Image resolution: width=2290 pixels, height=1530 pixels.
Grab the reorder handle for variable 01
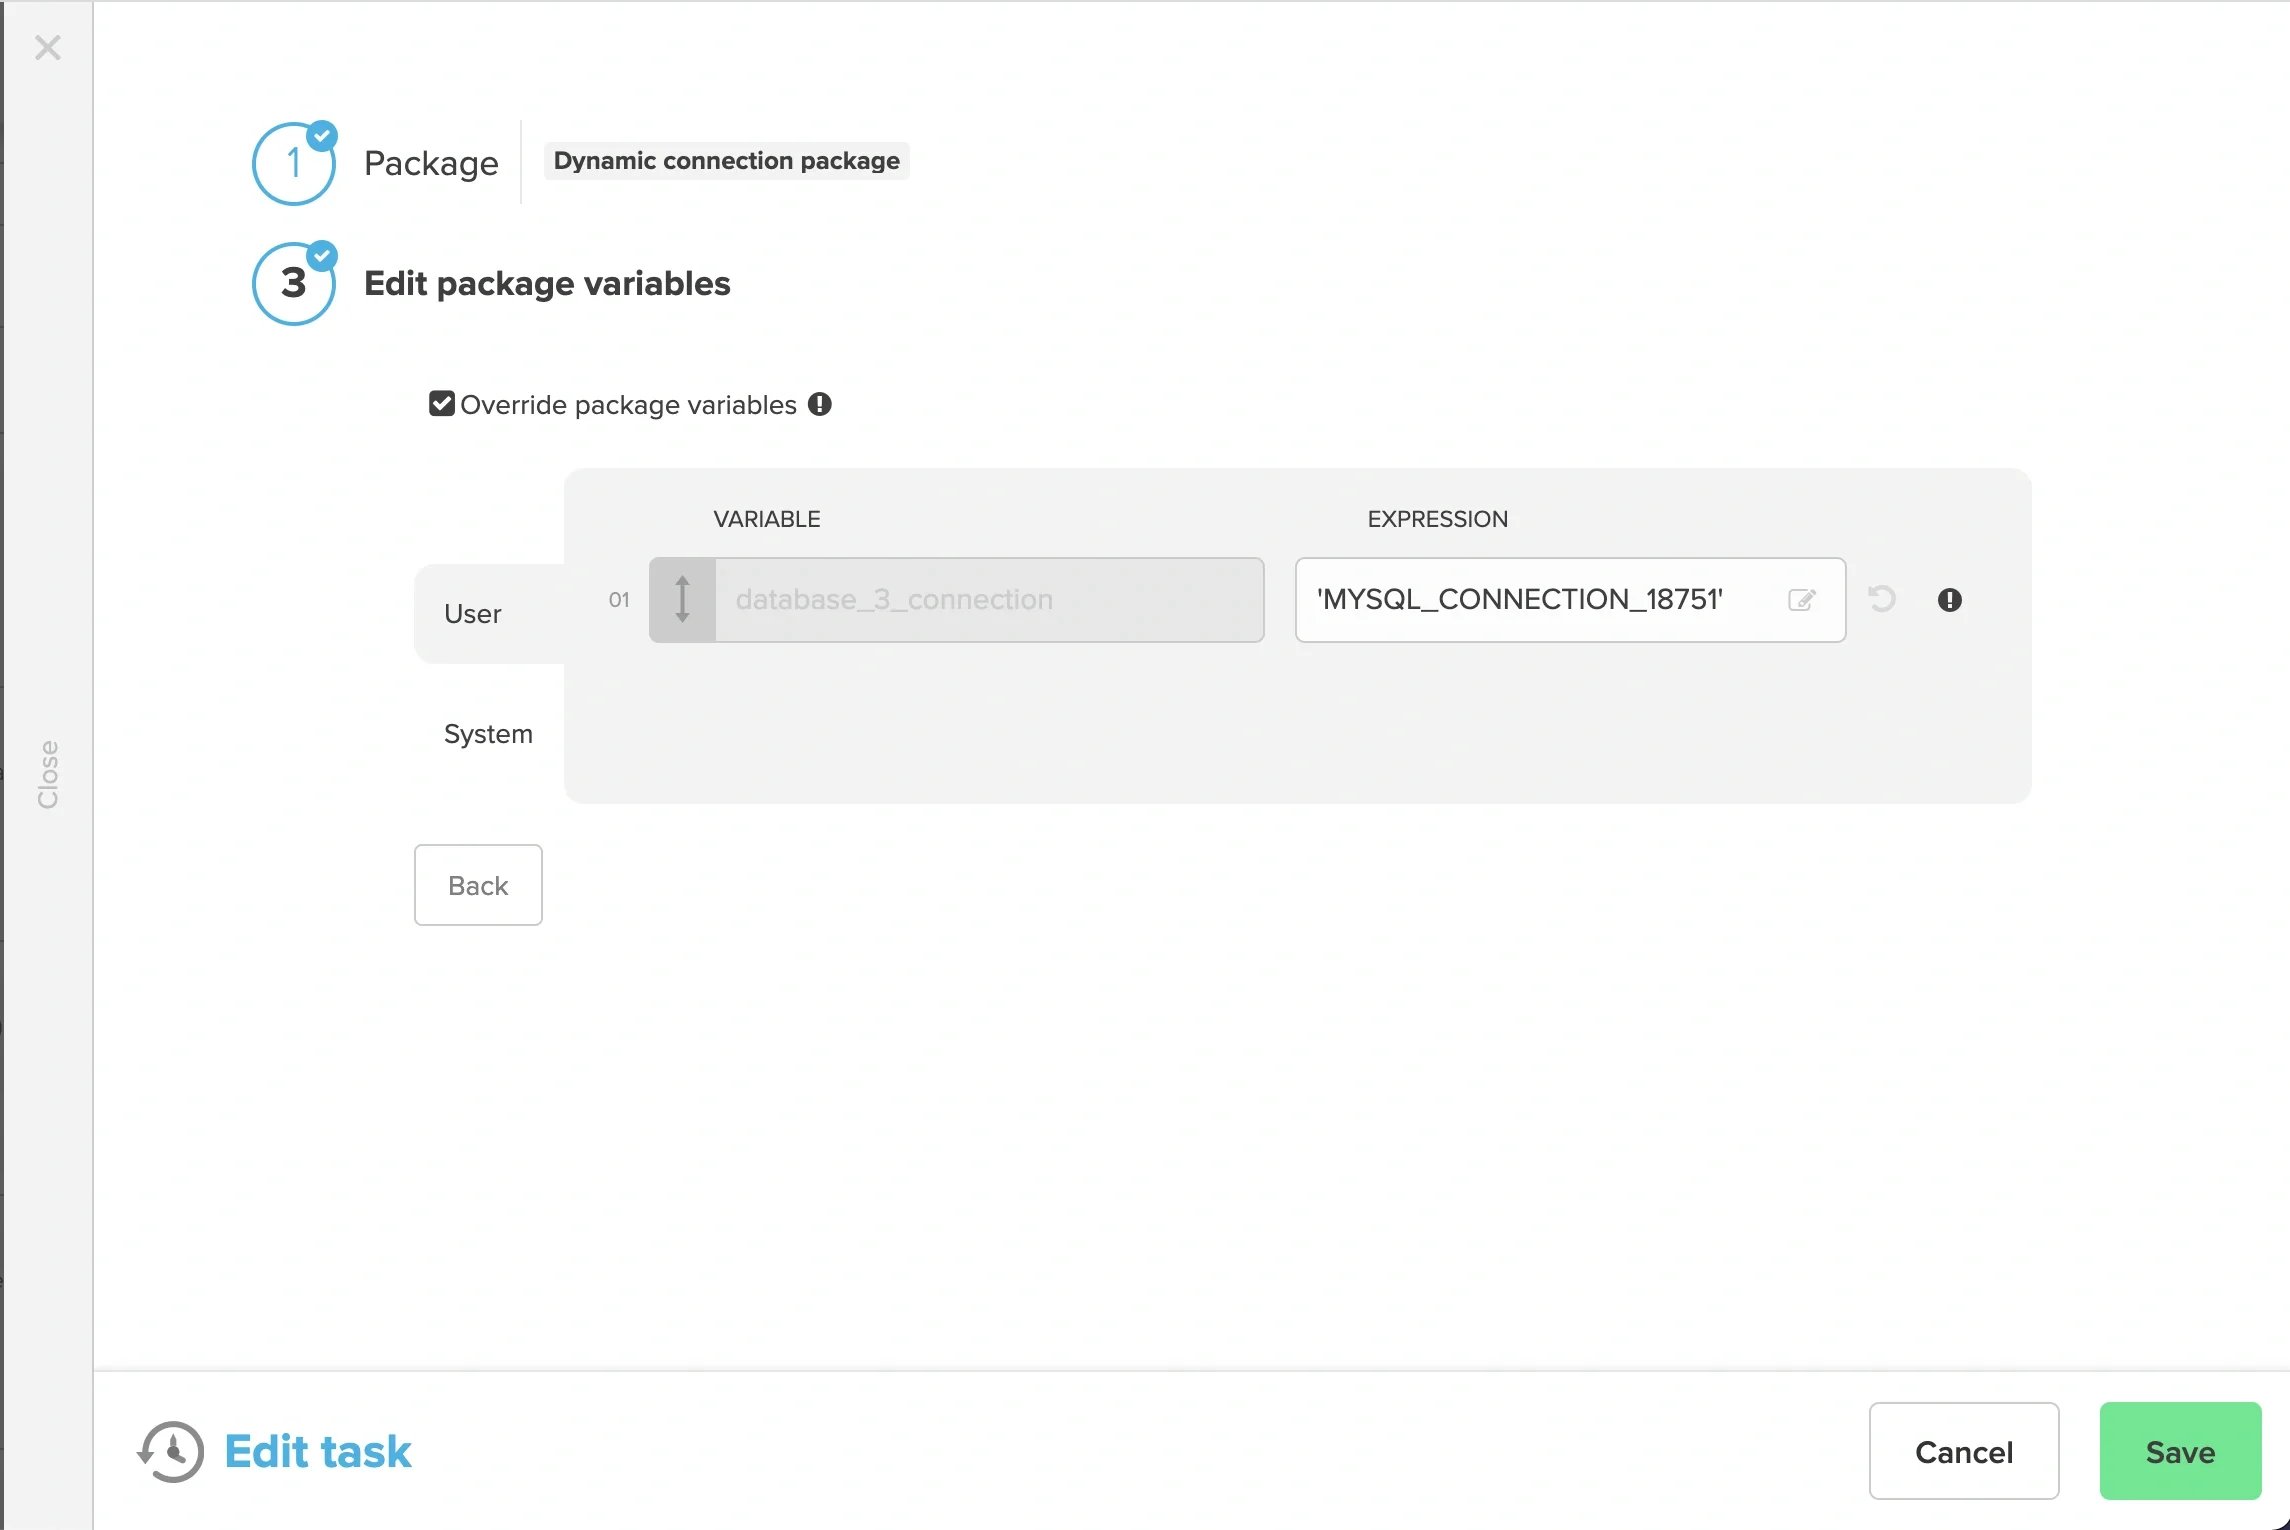682,600
